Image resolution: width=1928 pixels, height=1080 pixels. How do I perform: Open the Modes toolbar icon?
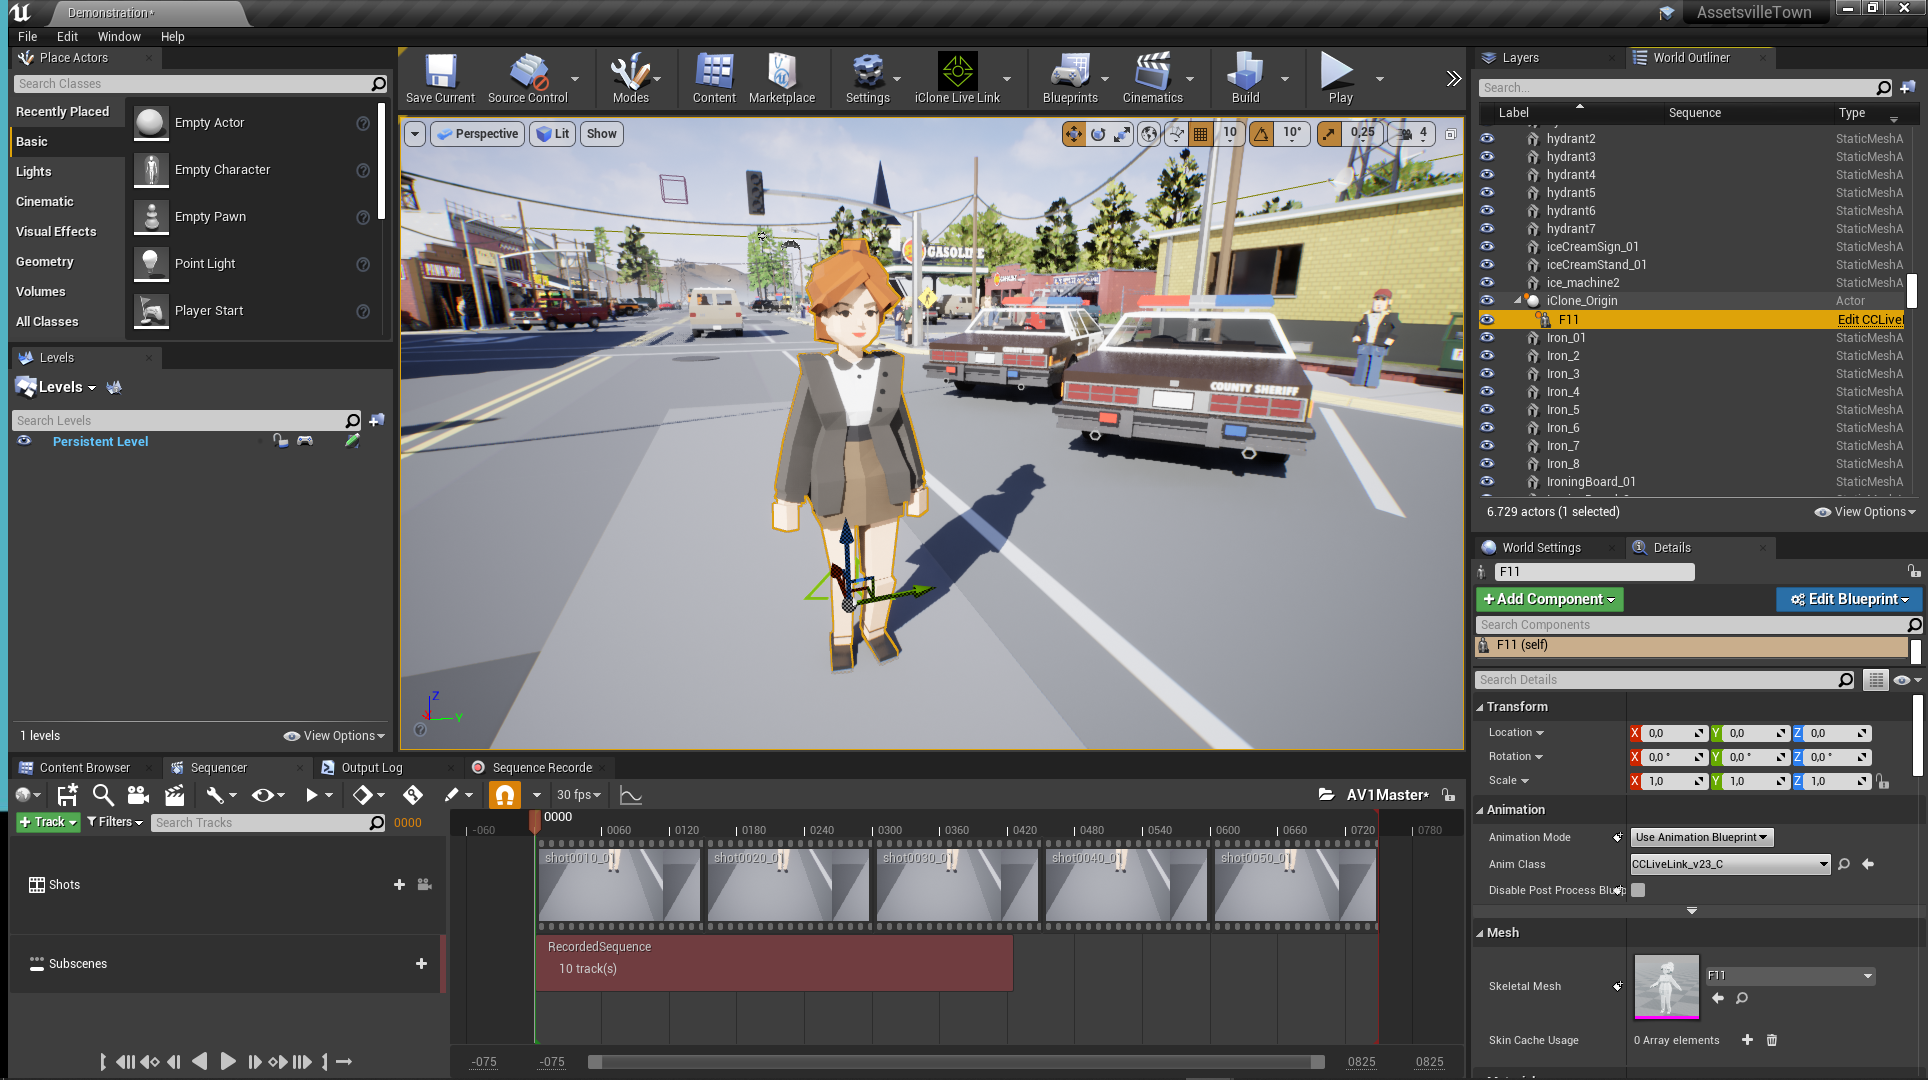pos(630,78)
